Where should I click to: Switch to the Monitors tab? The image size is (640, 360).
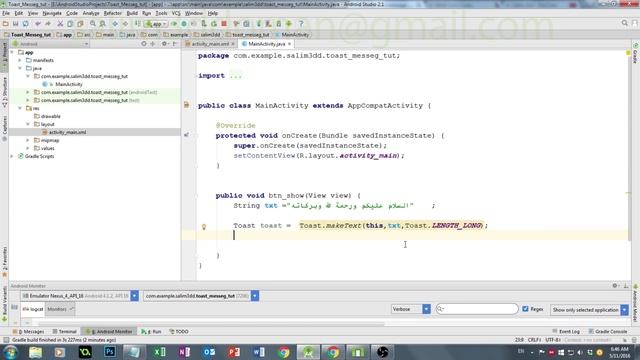59,309
